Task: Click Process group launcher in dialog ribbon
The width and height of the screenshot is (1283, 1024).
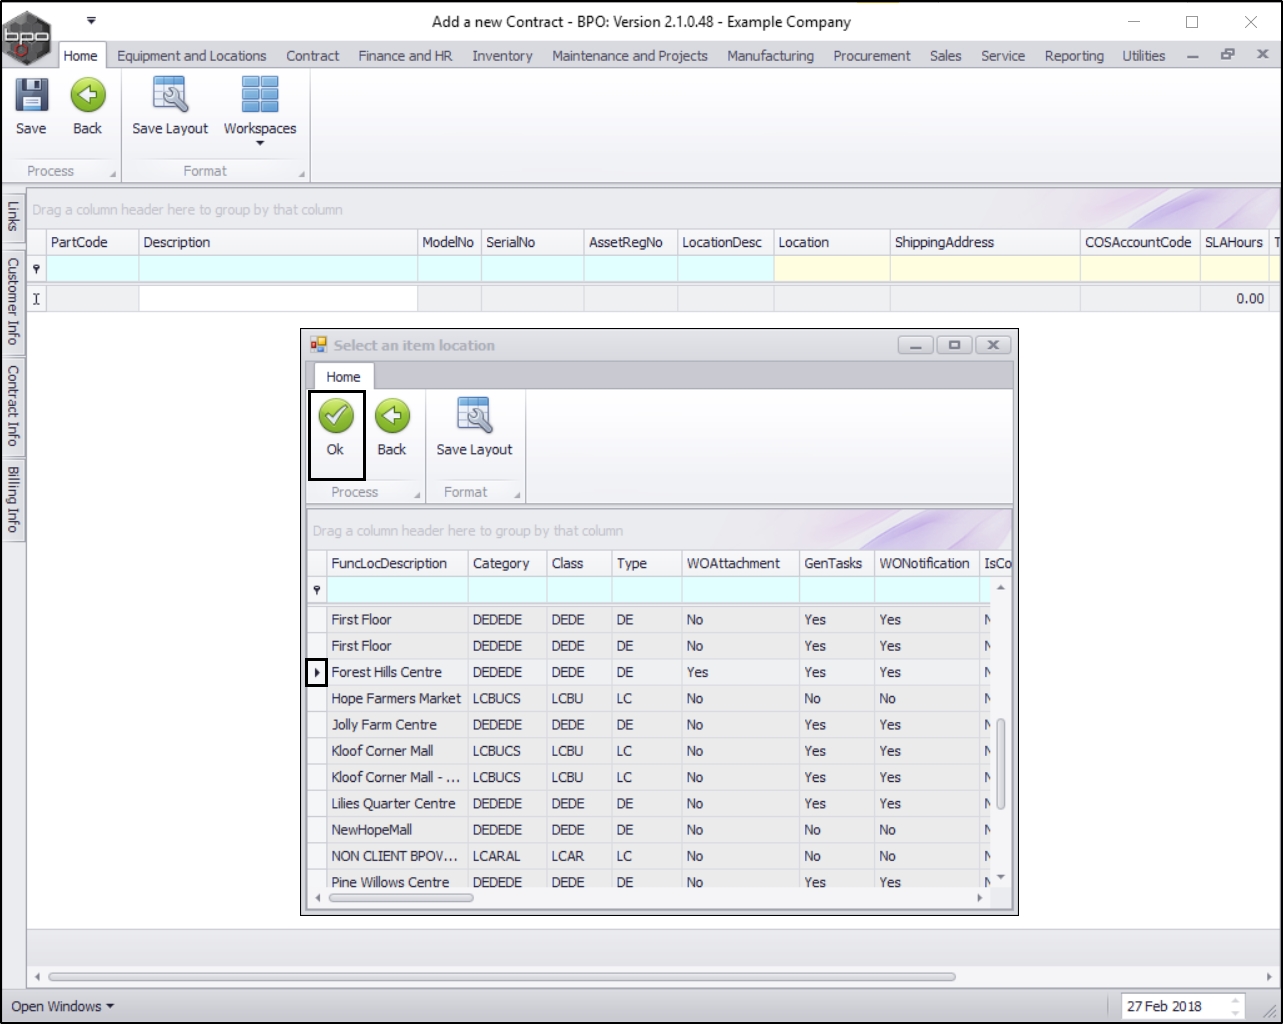Action: coord(417,495)
